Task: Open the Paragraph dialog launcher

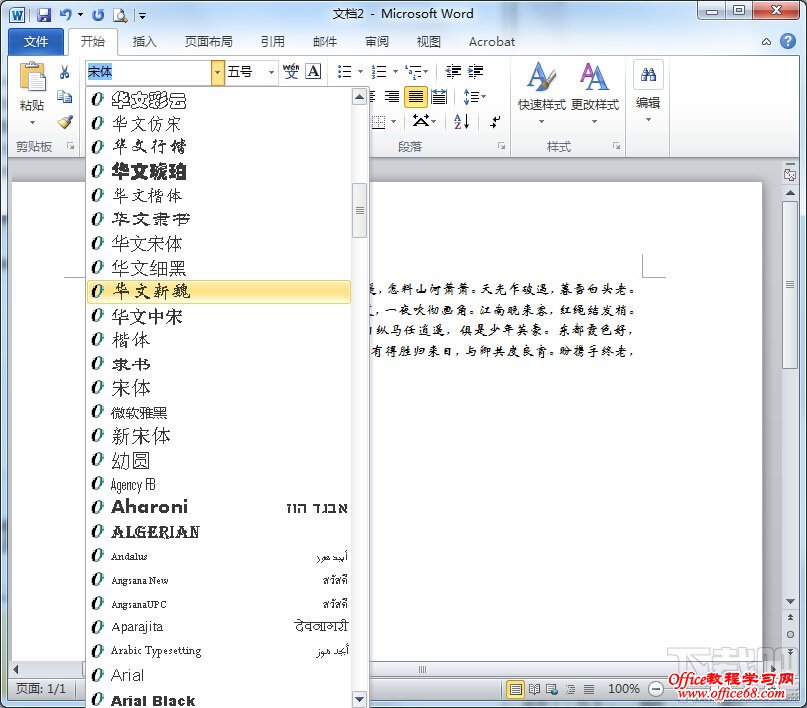Action: [x=501, y=147]
